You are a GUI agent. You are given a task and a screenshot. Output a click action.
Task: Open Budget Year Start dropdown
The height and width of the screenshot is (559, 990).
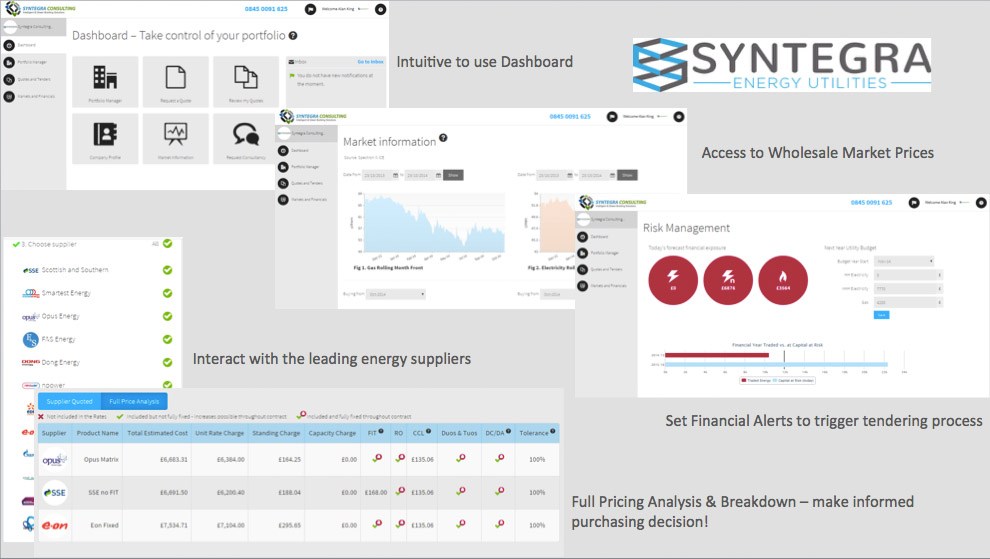904,261
